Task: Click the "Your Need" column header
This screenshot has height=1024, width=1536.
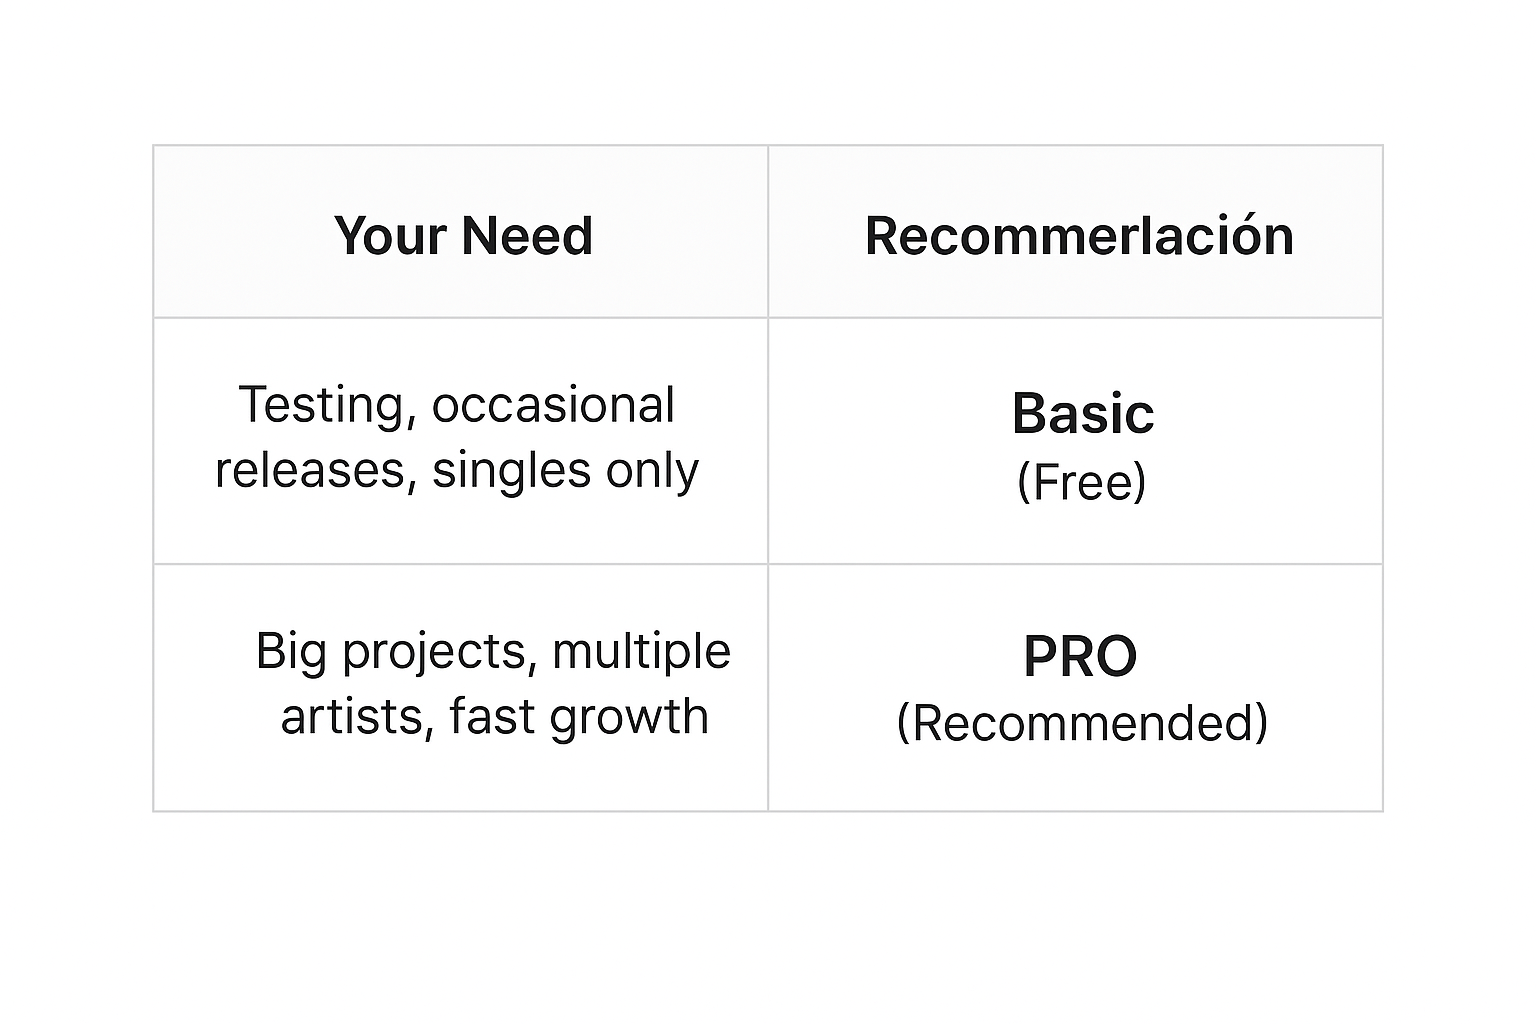Action: pyautogui.click(x=463, y=236)
